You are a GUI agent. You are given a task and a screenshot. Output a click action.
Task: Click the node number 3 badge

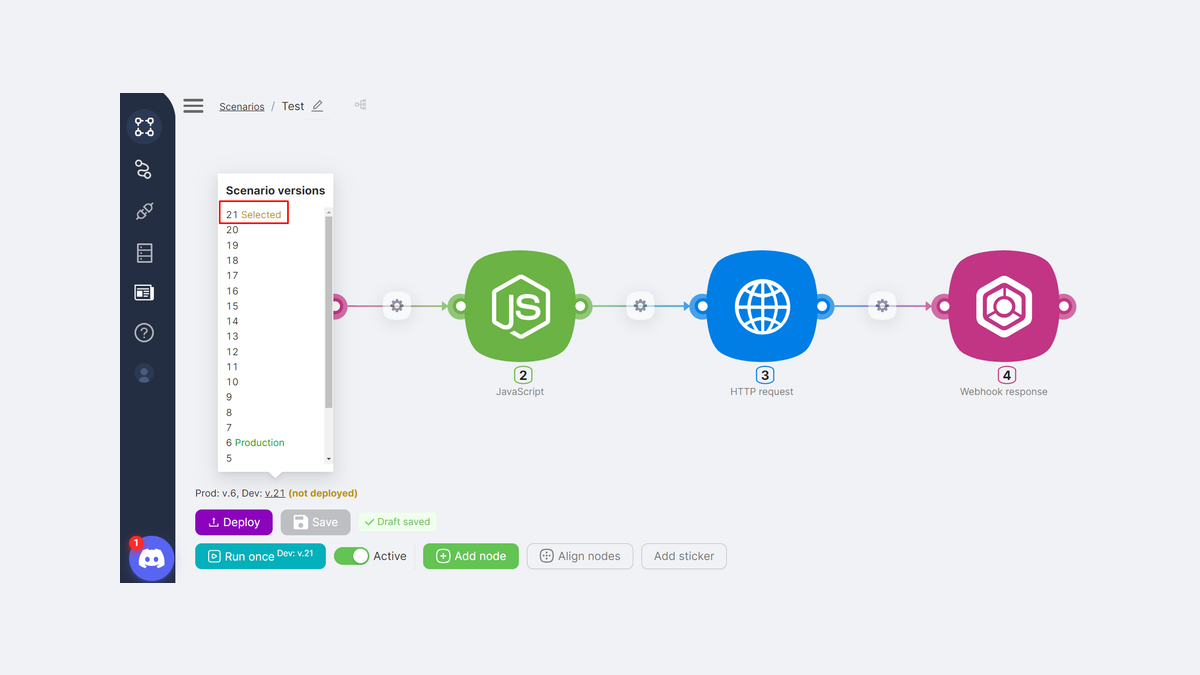coord(765,375)
